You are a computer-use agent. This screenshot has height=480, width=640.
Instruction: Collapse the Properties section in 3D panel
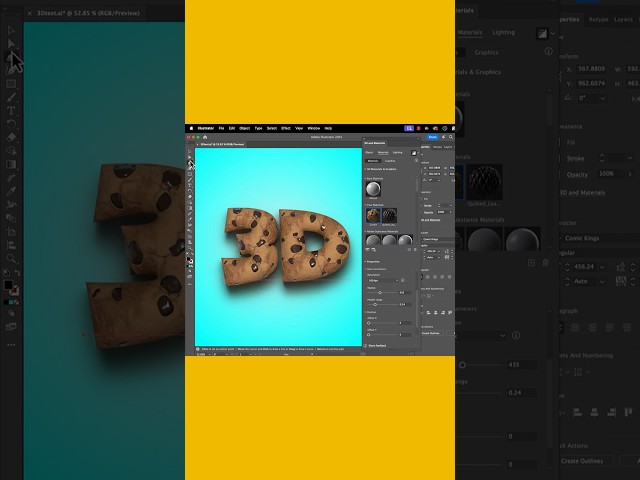pyautogui.click(x=365, y=262)
